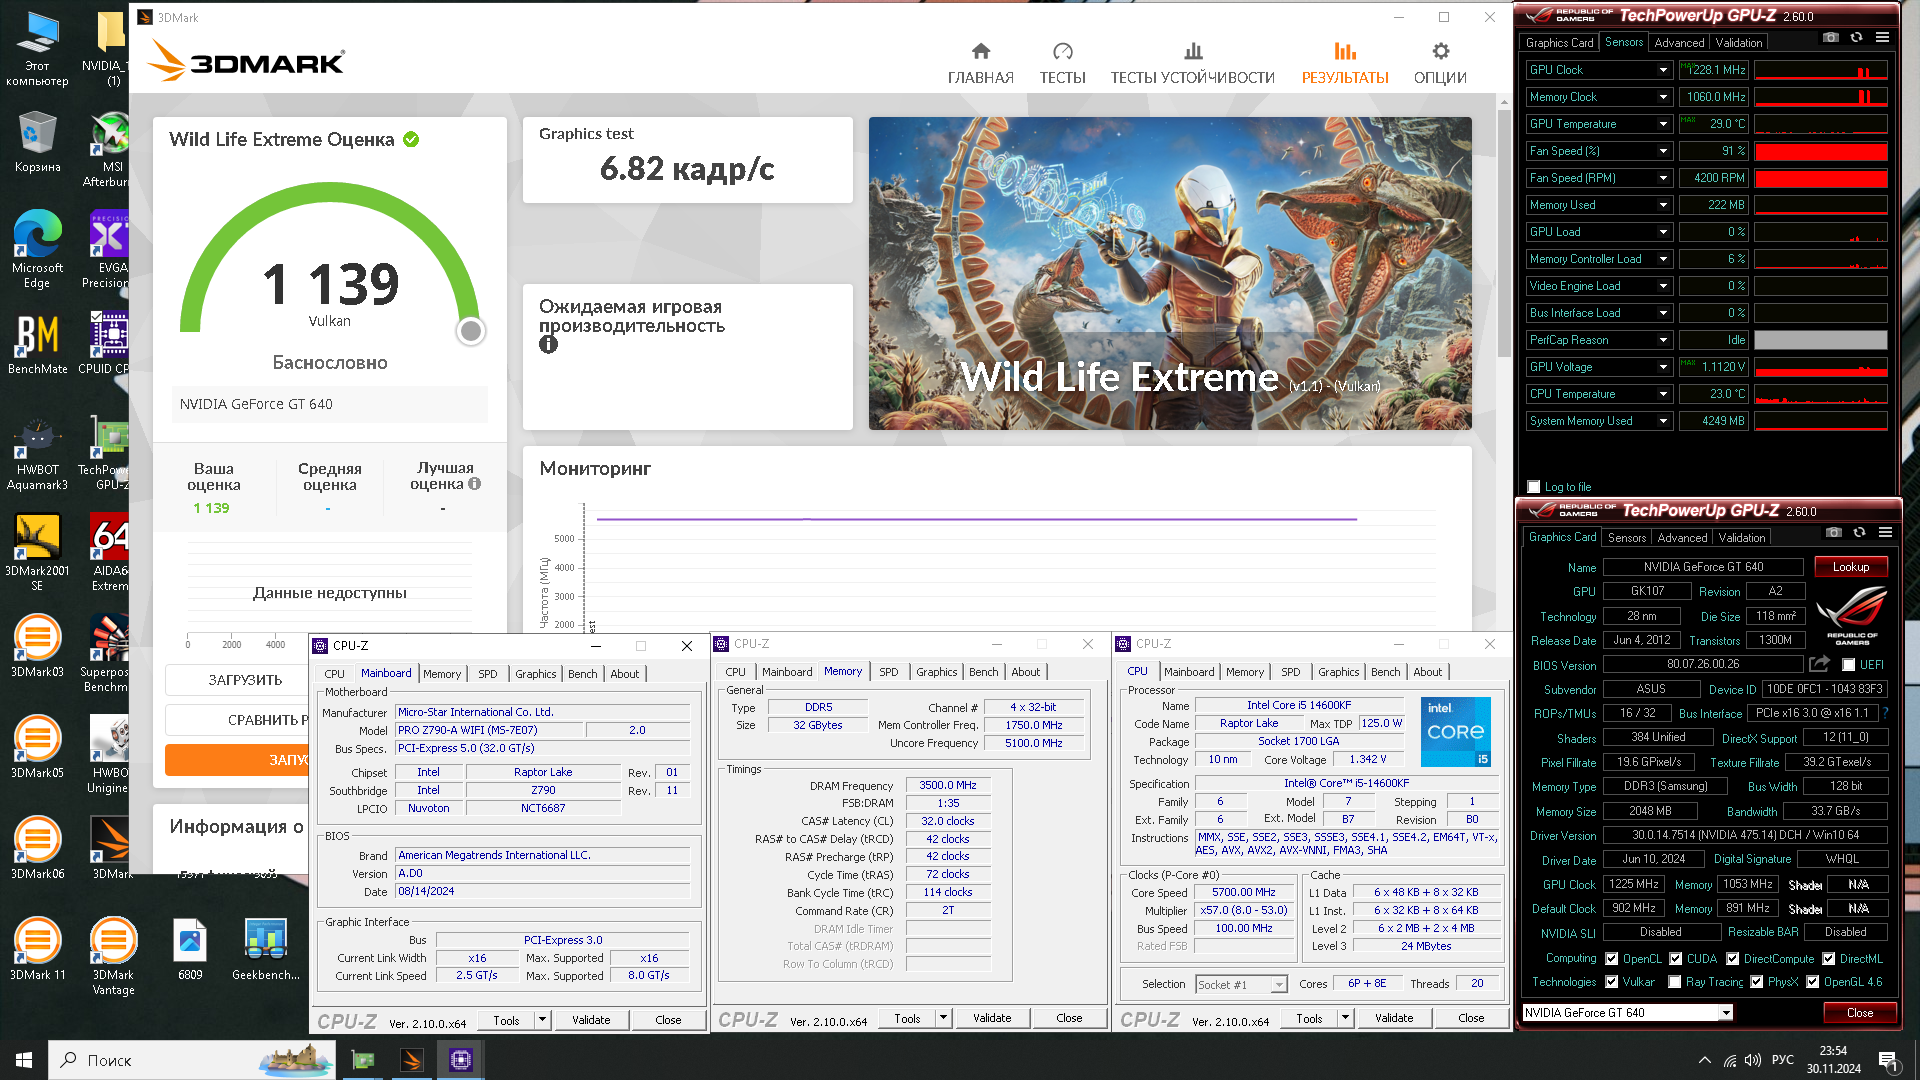The image size is (1920, 1080).
Task: Open BenchMate desktop icon
Action: pyautogui.click(x=37, y=344)
